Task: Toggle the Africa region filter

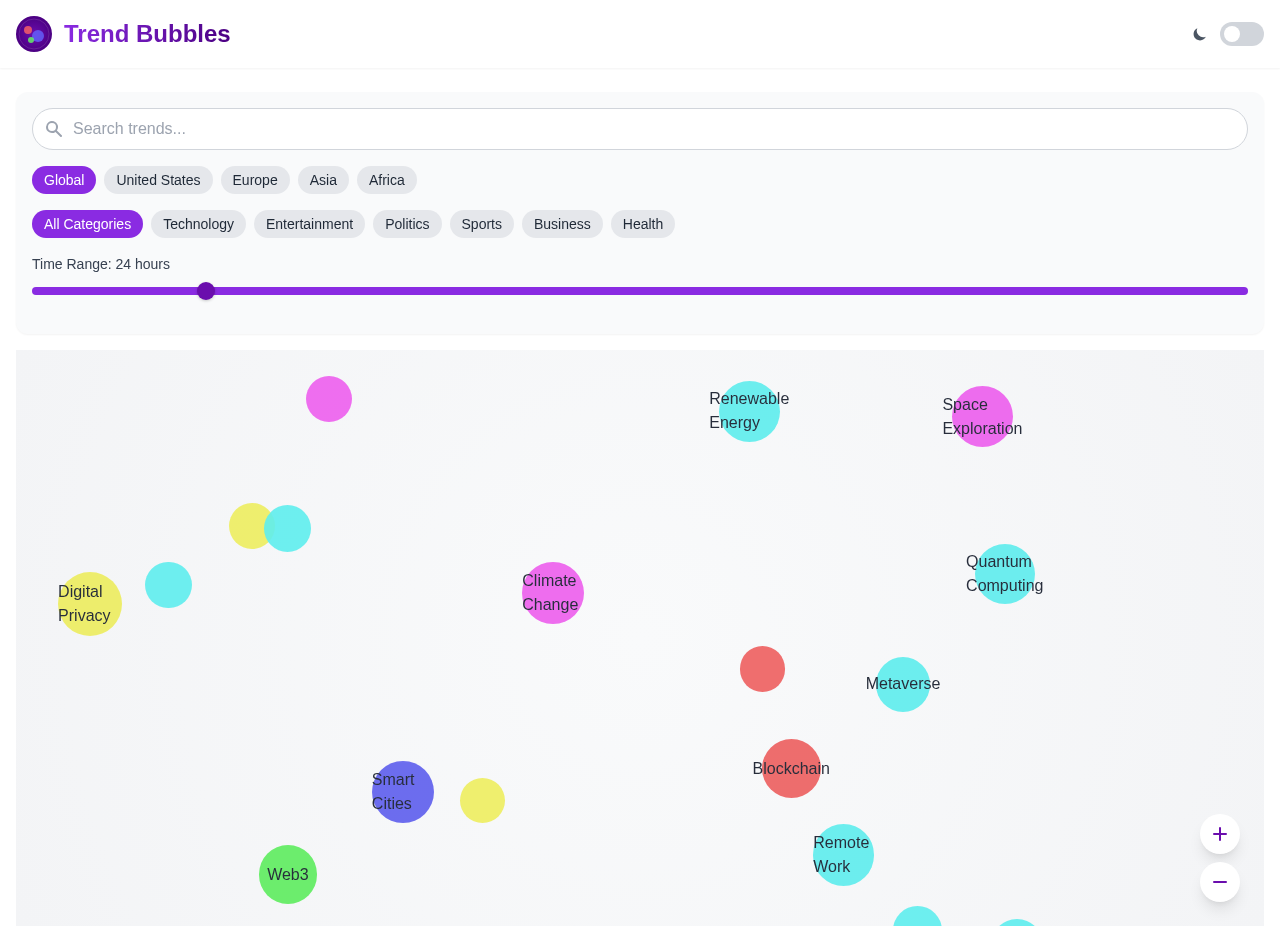Action: point(387,180)
